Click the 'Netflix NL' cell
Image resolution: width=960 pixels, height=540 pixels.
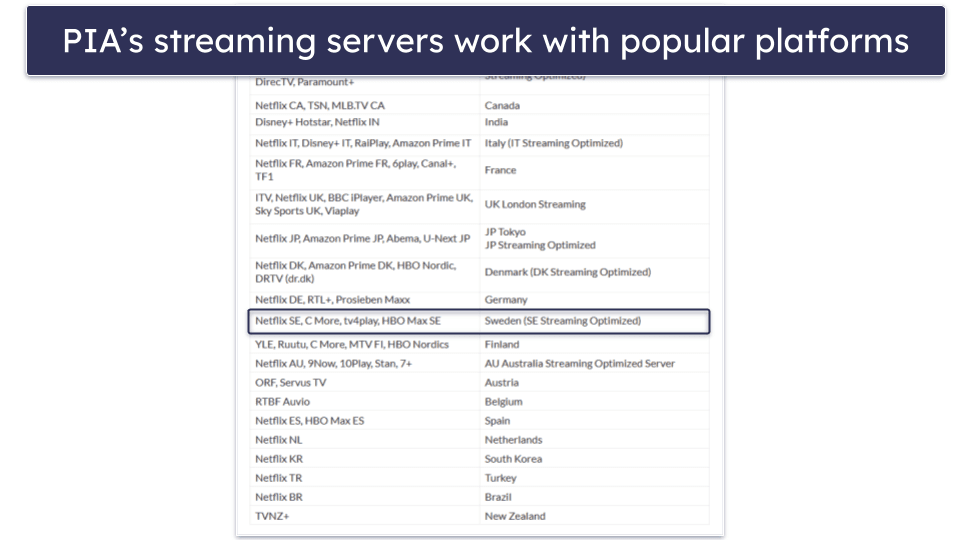[x=364, y=440]
